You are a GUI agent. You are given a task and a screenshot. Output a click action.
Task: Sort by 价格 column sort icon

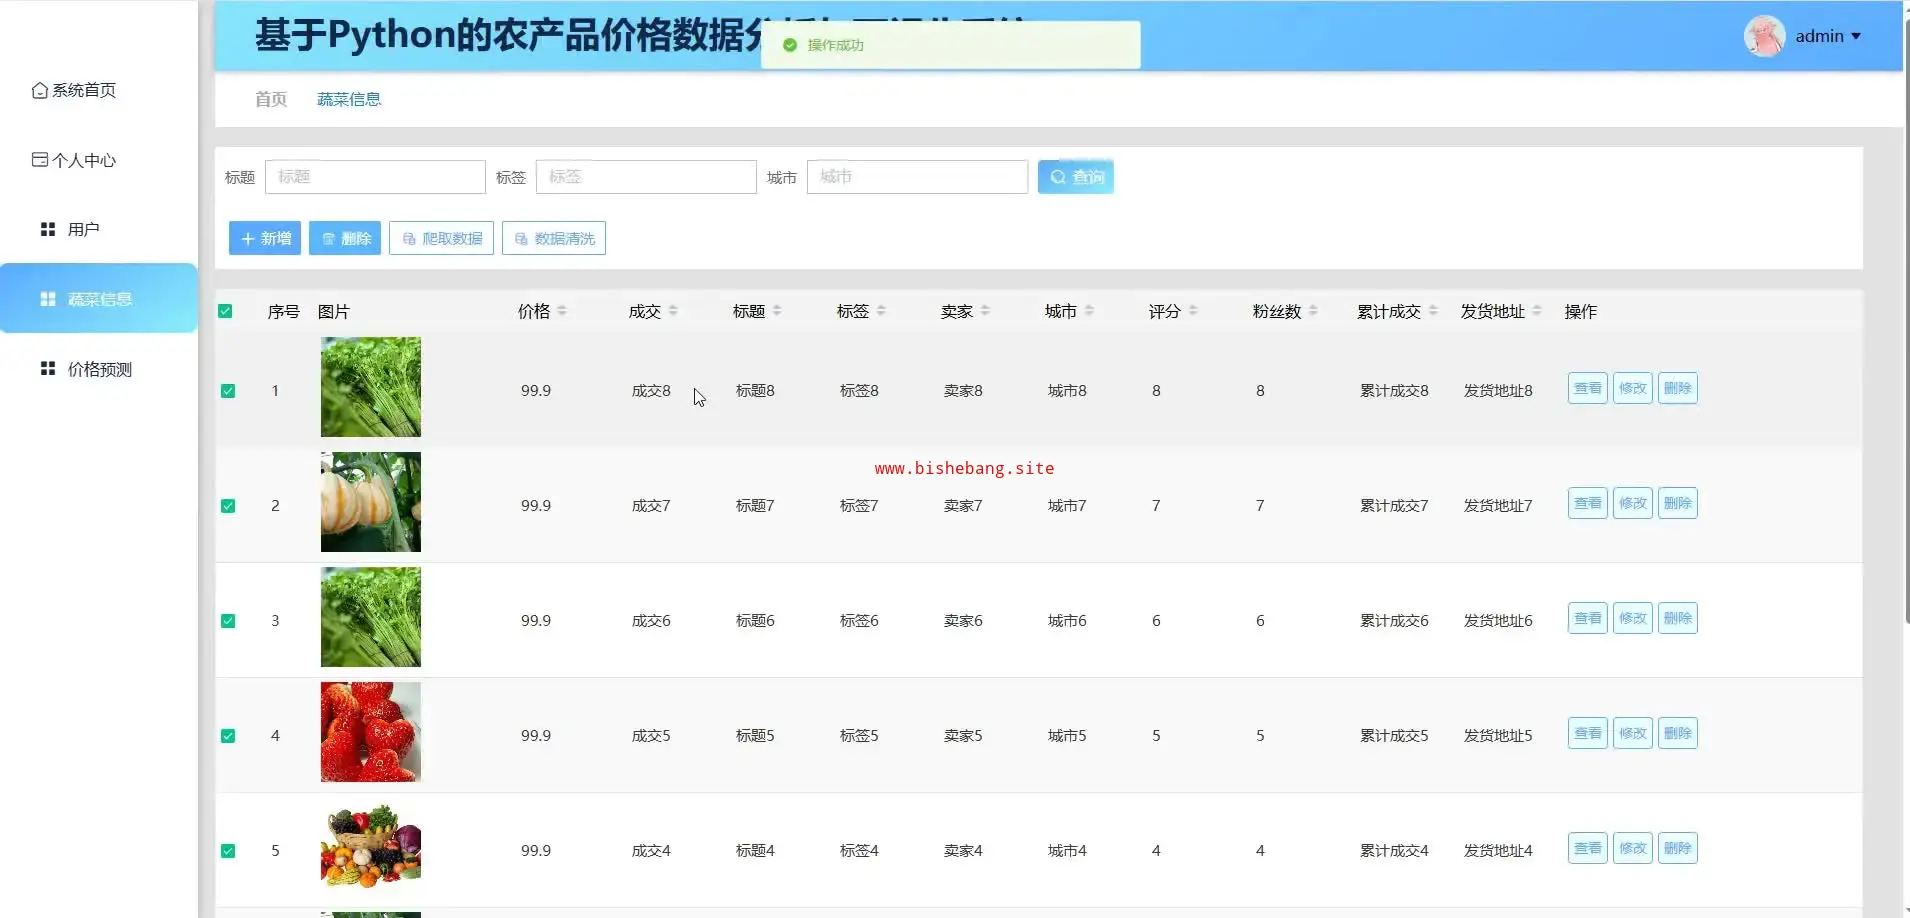[562, 311]
